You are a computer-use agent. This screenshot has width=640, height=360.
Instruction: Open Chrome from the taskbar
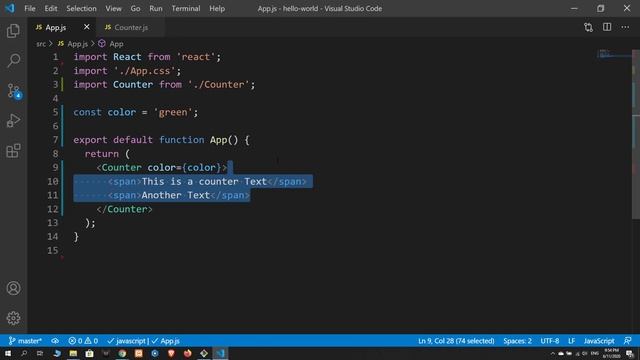tap(122, 353)
